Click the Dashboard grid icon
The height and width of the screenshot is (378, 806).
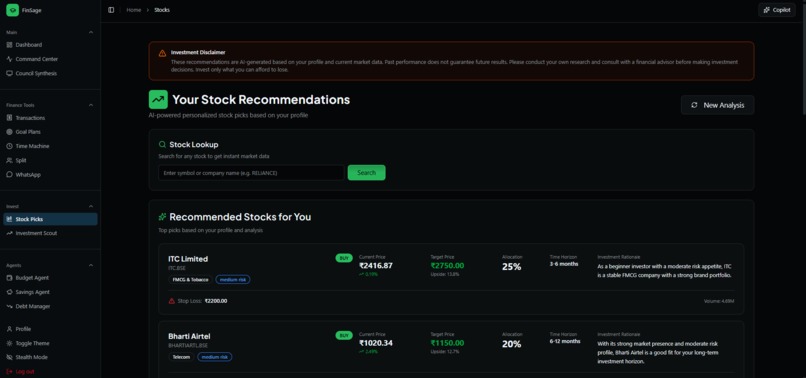(x=9, y=45)
